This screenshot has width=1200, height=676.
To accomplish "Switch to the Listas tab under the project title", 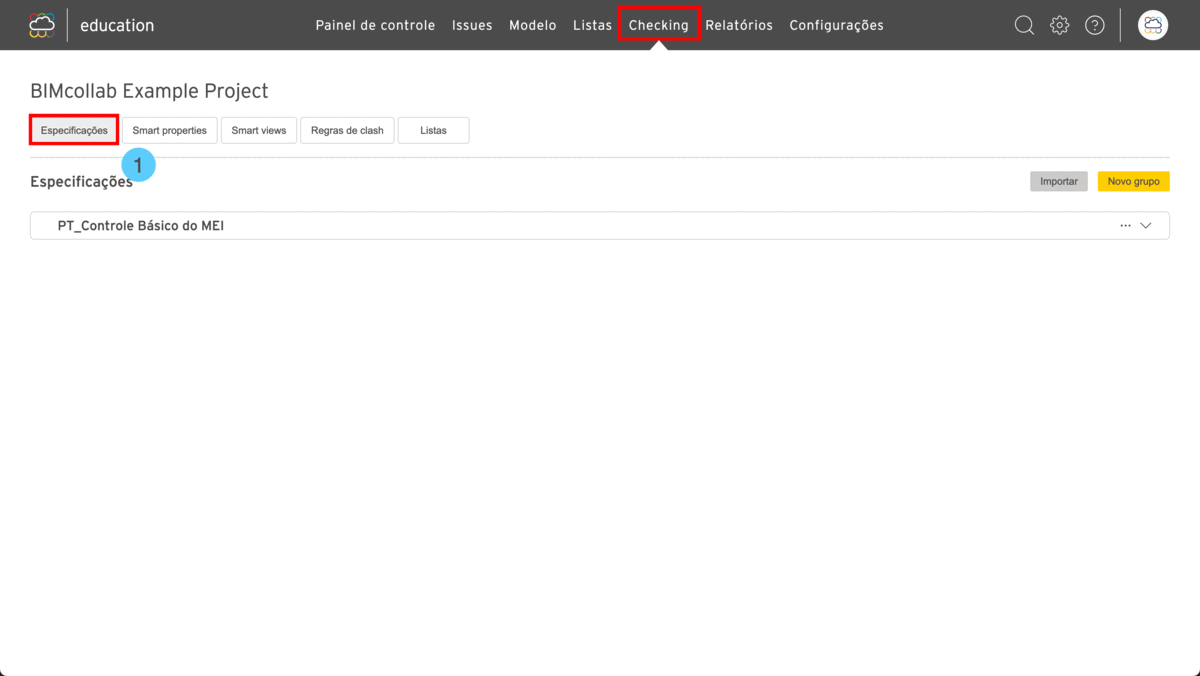I will [x=433, y=130].
